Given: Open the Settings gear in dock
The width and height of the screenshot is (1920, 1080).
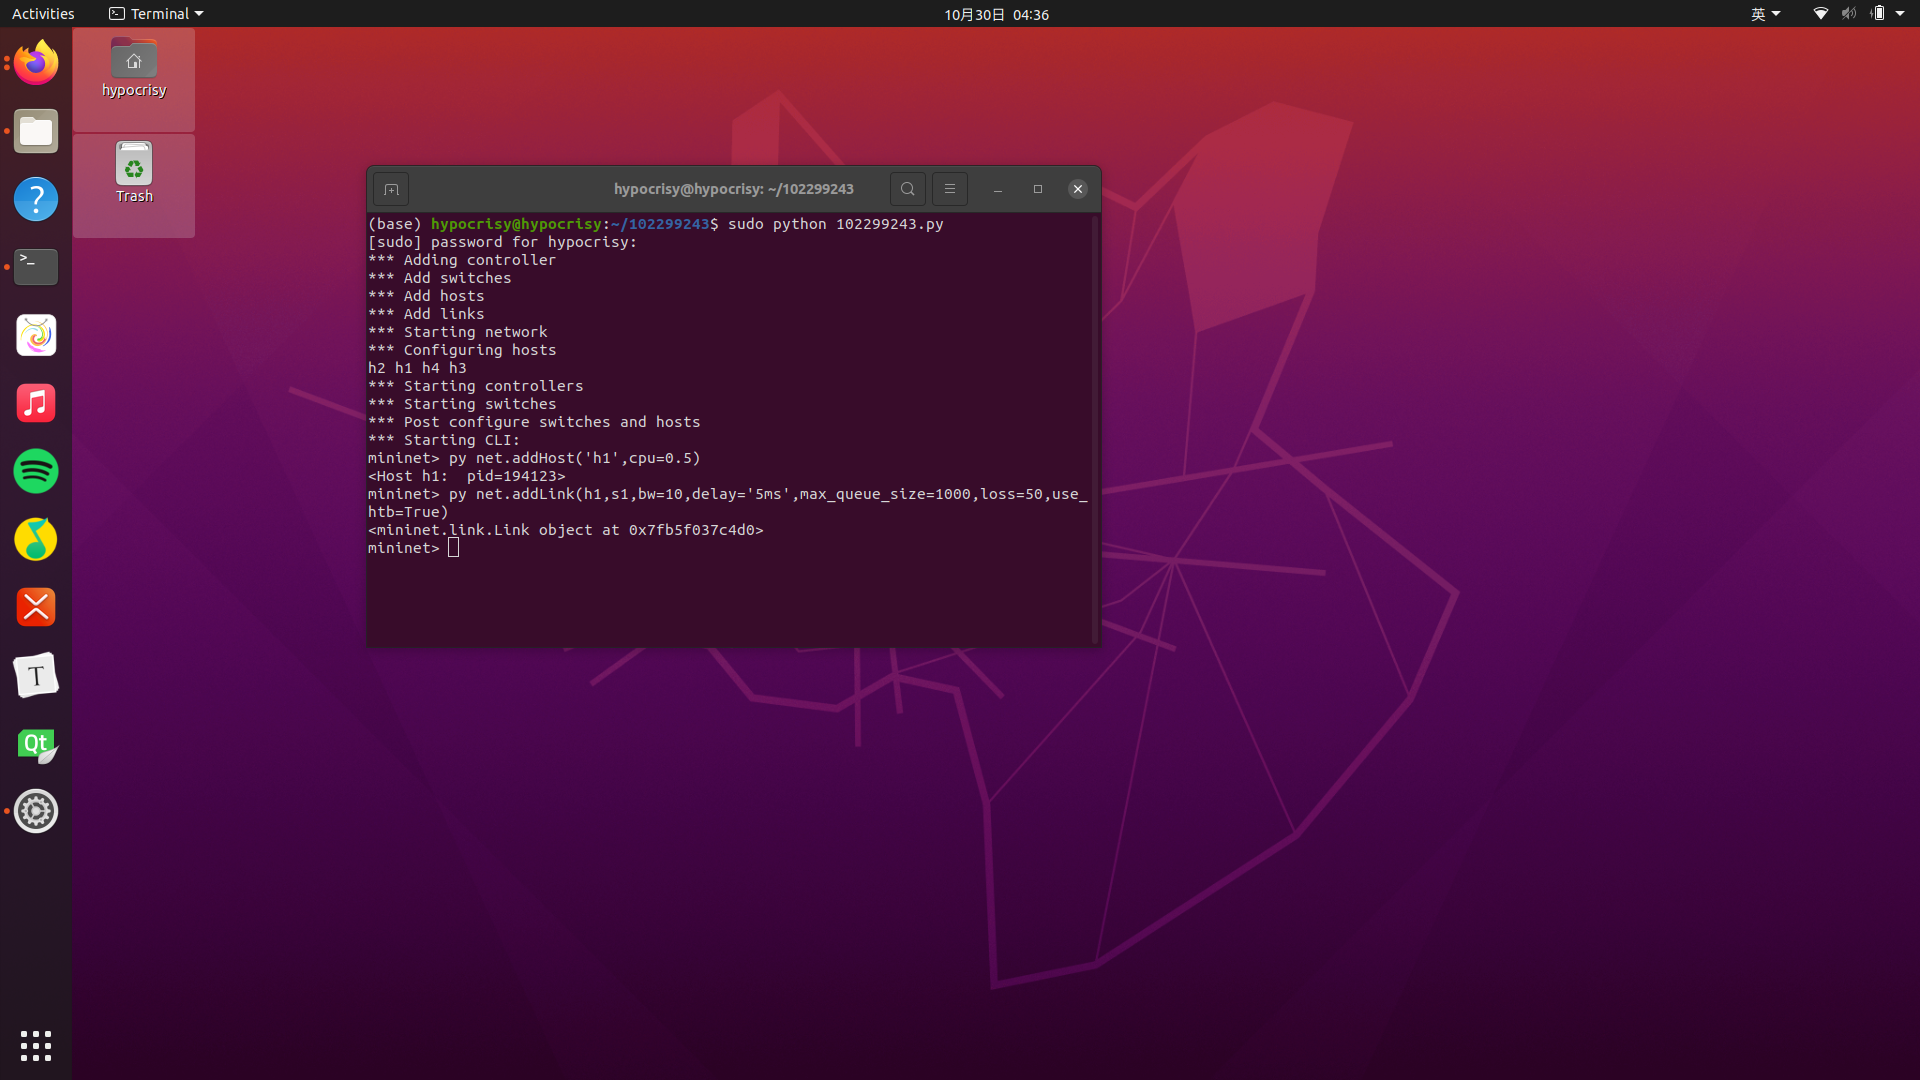Looking at the screenshot, I should [x=36, y=811].
